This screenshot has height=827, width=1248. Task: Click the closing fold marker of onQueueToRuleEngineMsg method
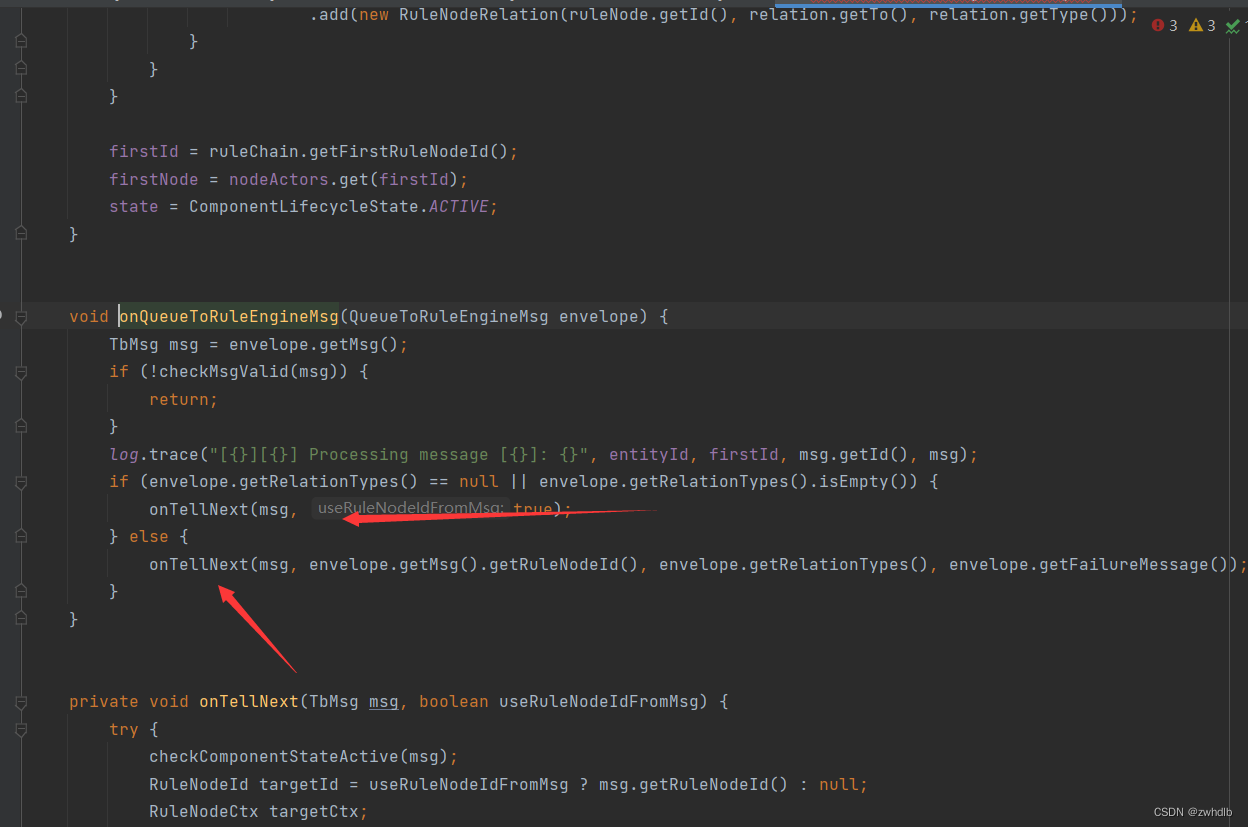tap(21, 620)
